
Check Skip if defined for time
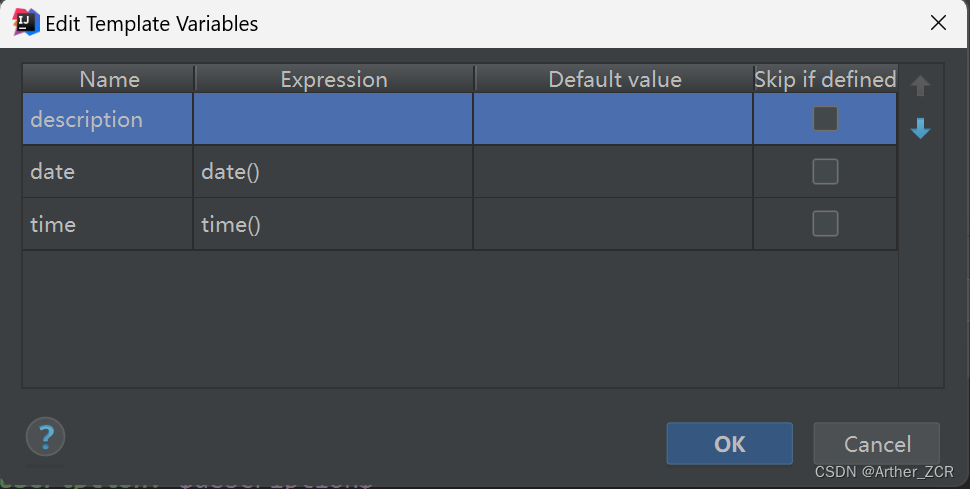point(825,223)
